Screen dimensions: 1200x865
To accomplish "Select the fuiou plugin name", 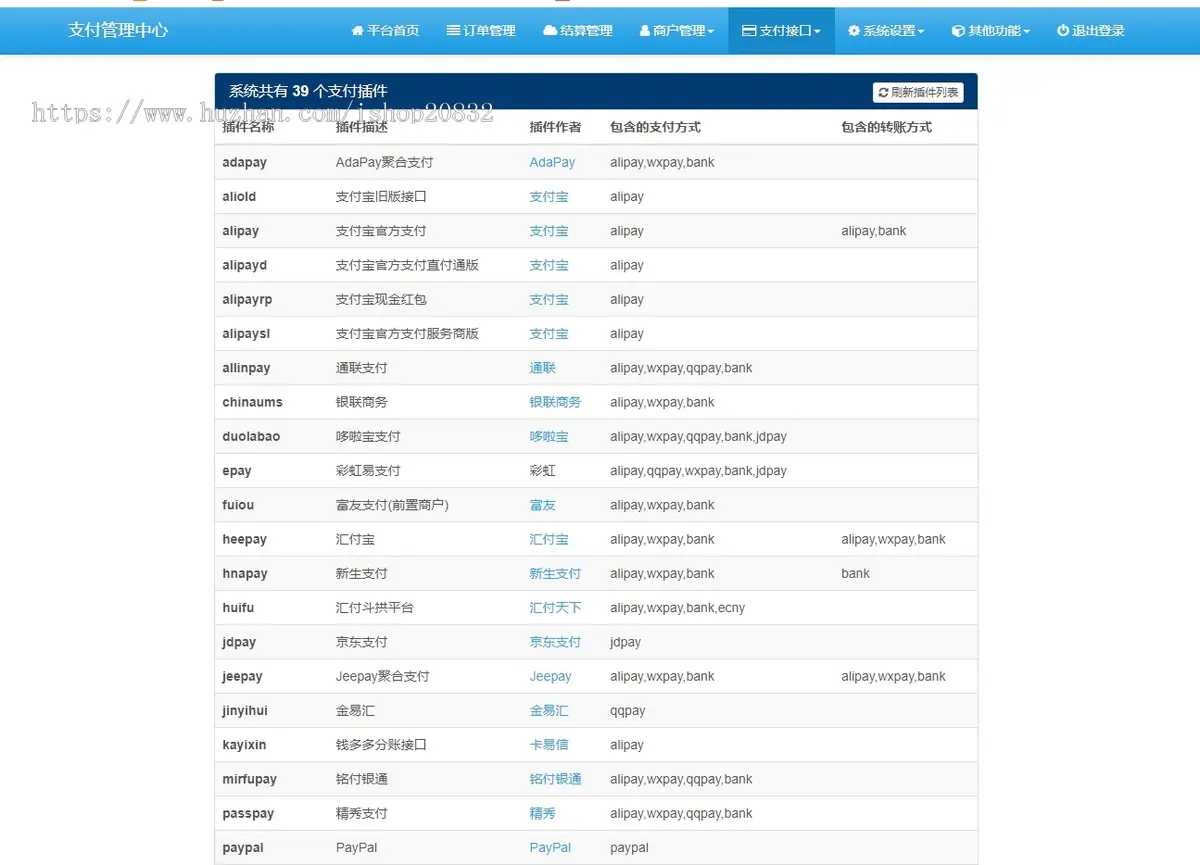I will click(238, 505).
